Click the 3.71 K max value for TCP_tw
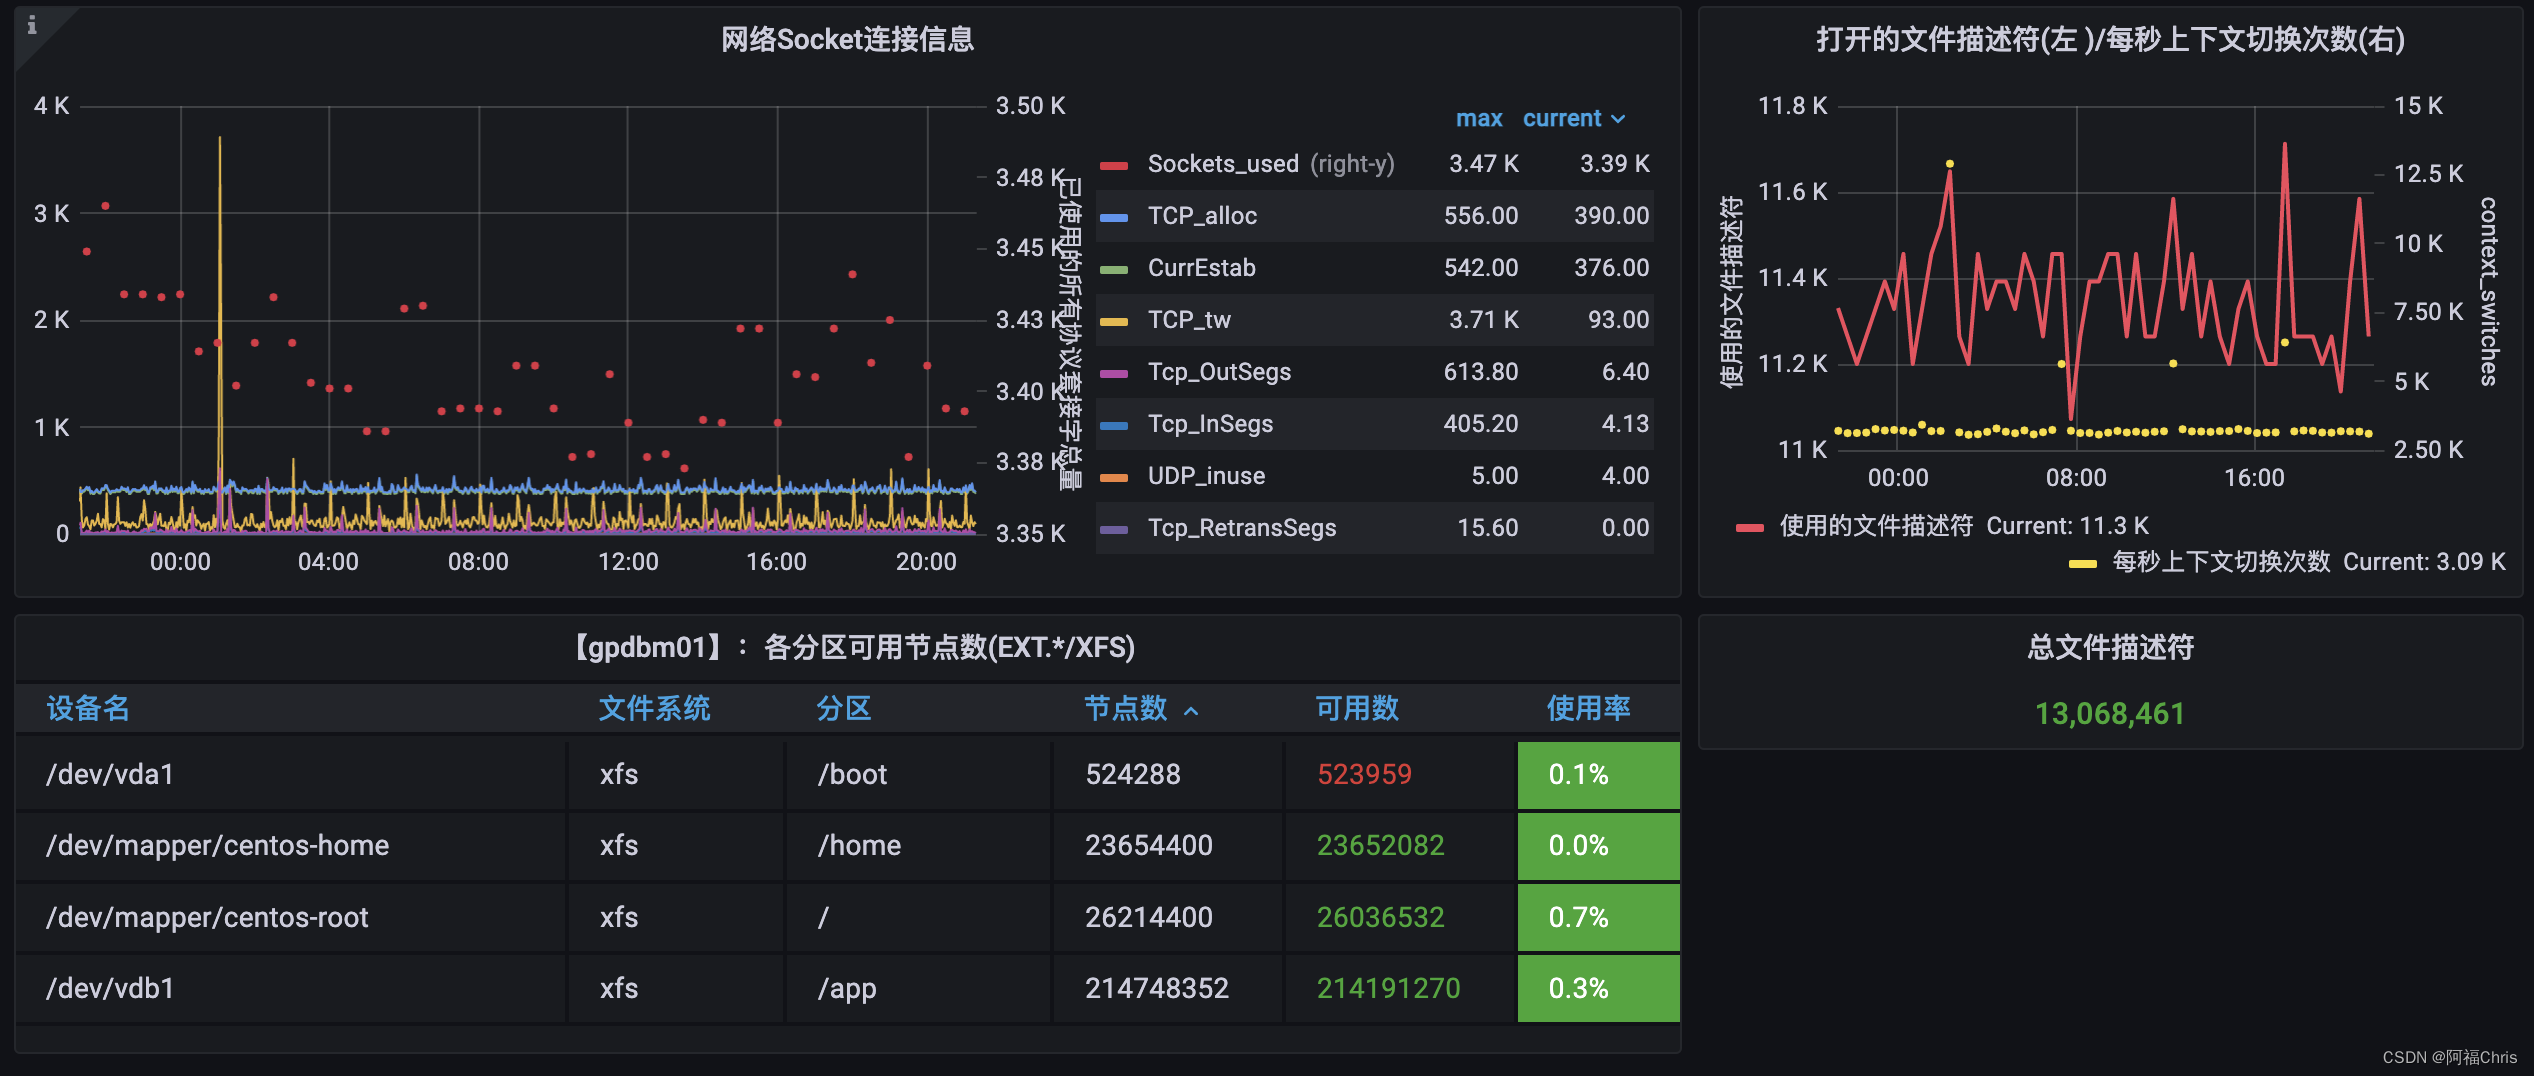 [1483, 320]
